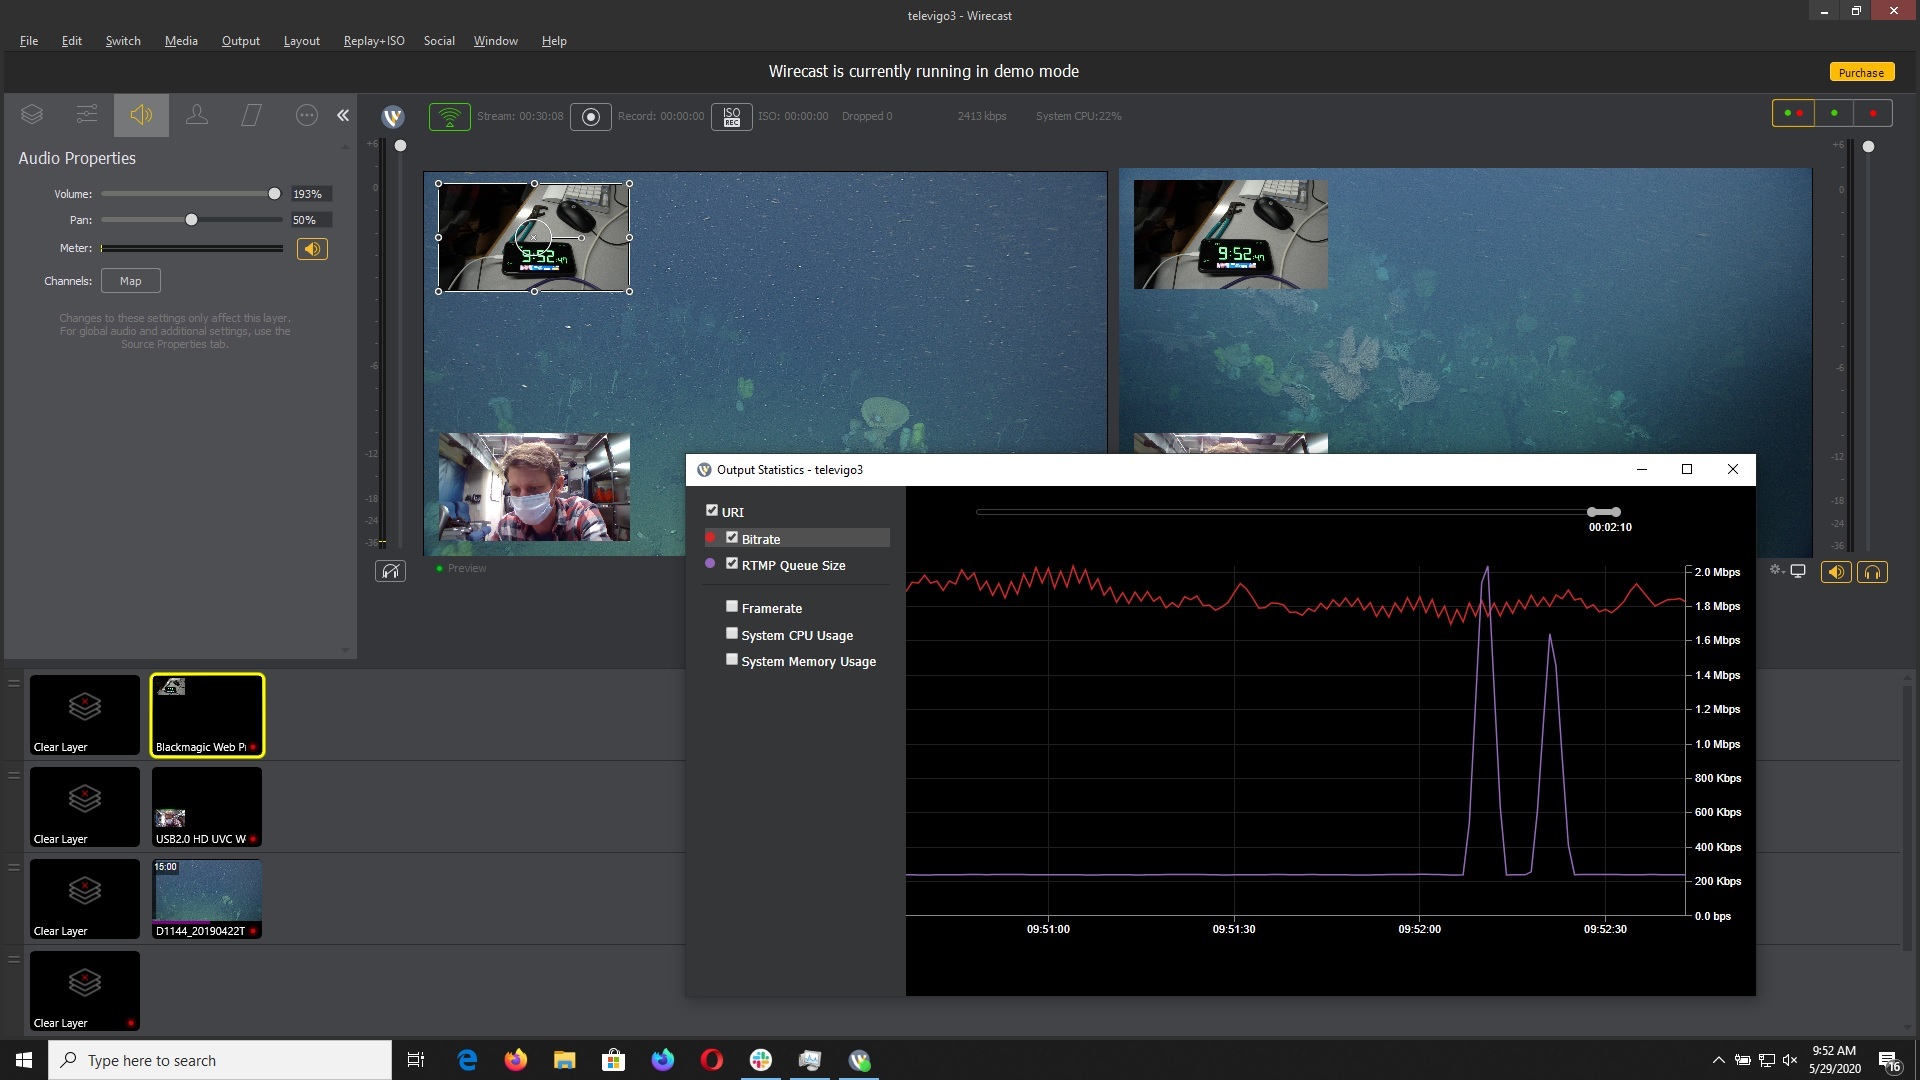
Task: Adjust the Volume slider handle
Action: (274, 194)
